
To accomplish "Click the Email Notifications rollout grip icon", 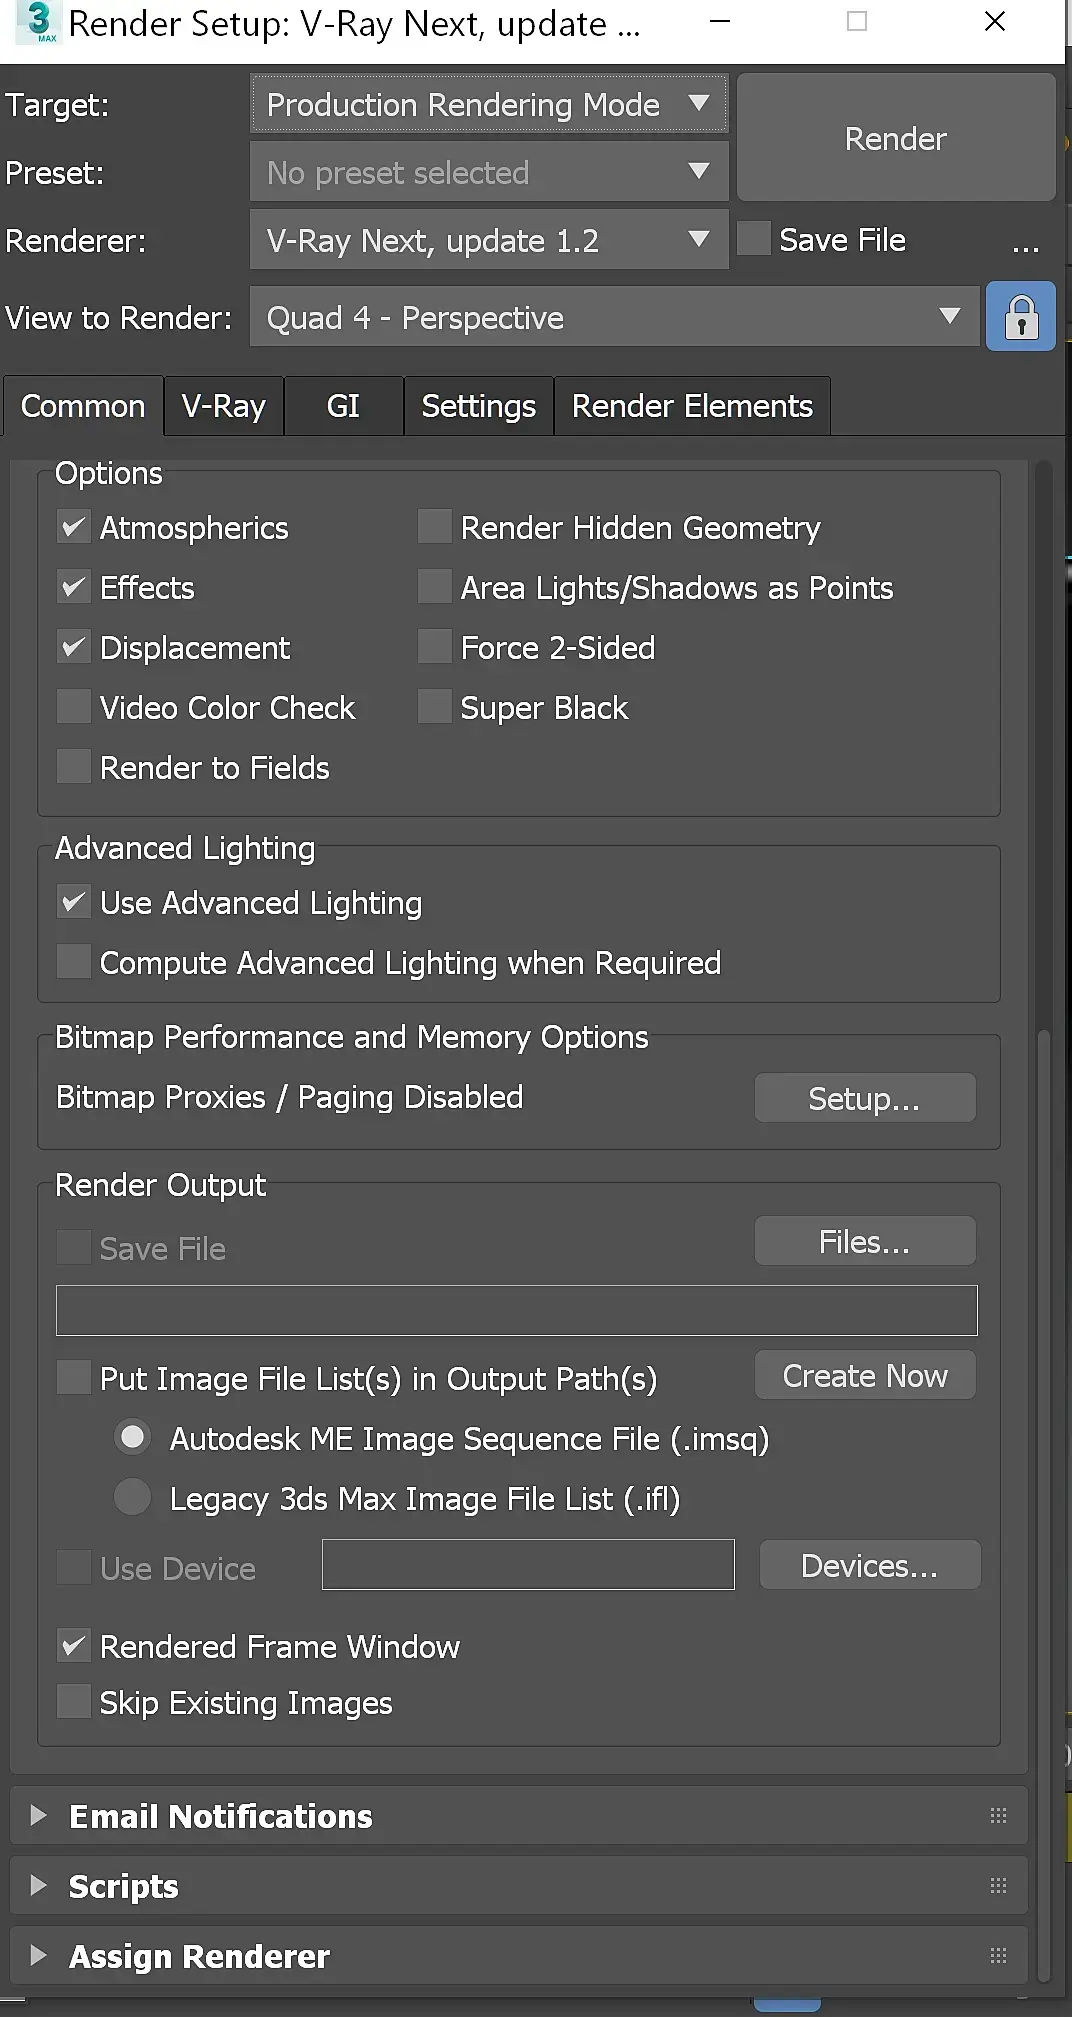I will [997, 1815].
